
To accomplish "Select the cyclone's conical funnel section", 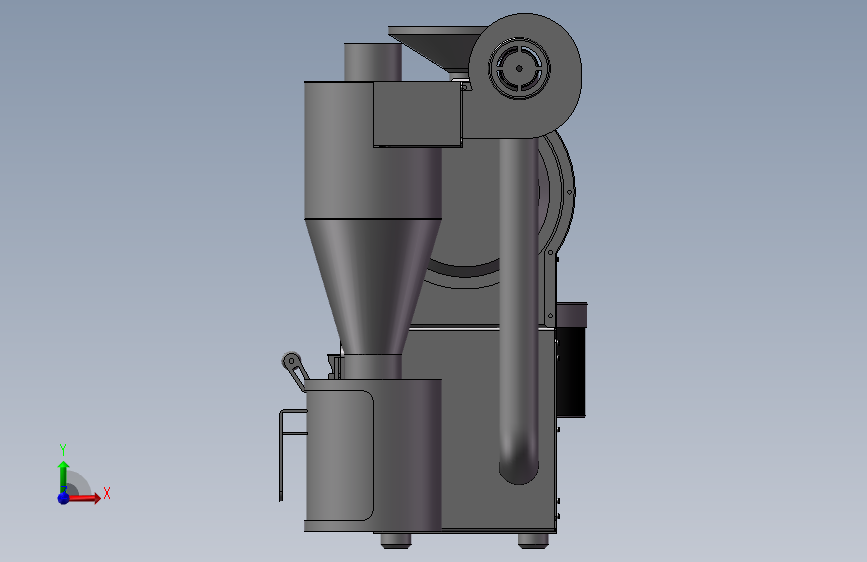I will (x=372, y=287).
